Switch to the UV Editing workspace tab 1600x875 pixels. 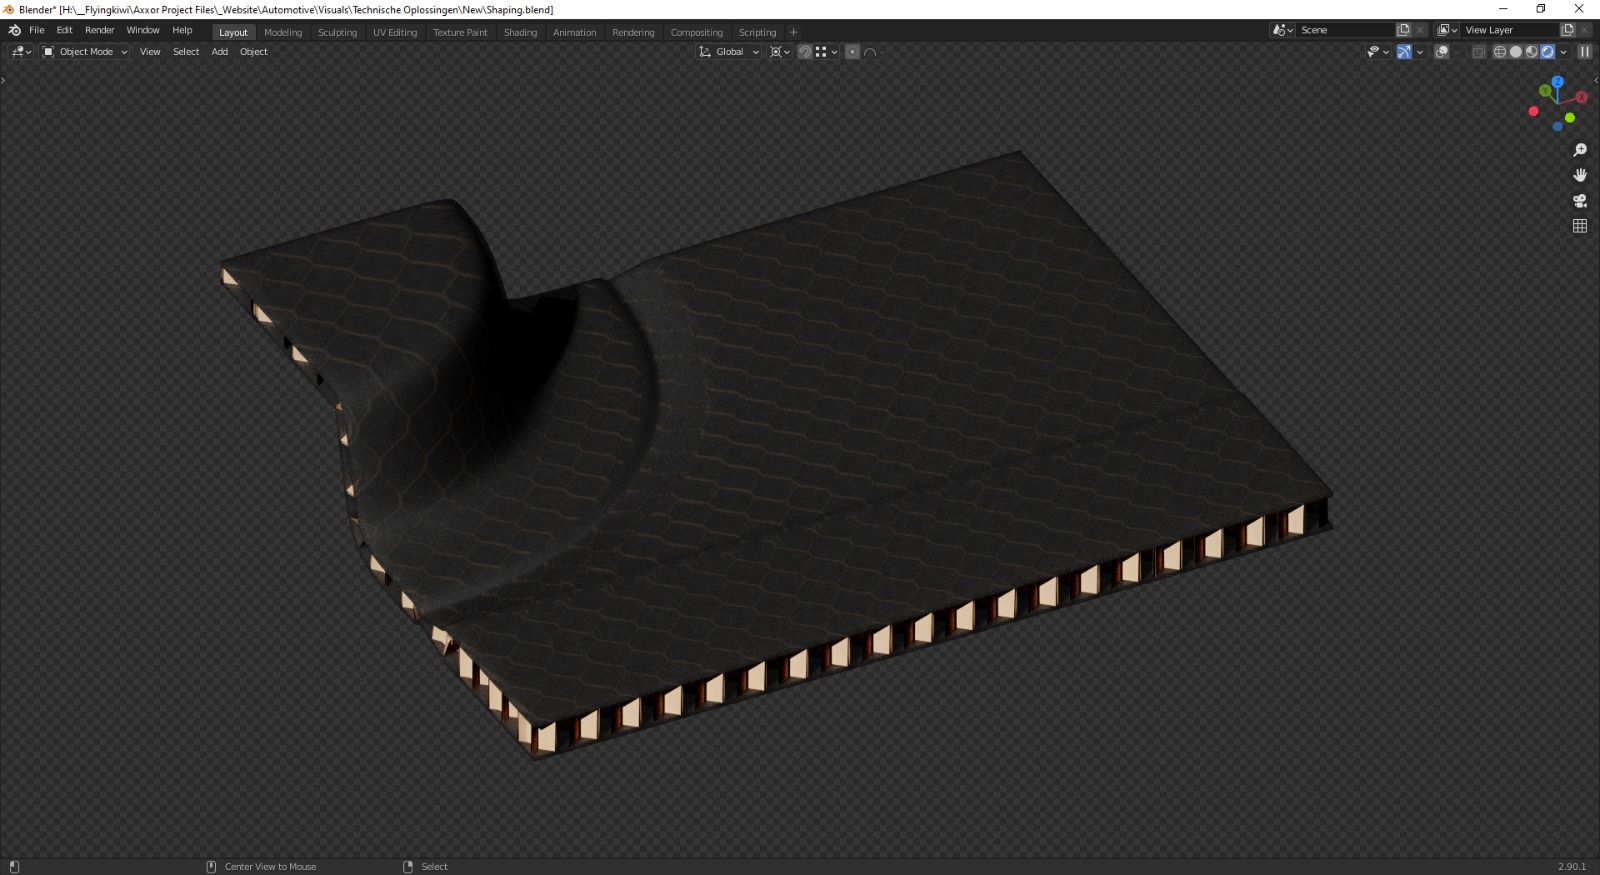[x=395, y=32]
